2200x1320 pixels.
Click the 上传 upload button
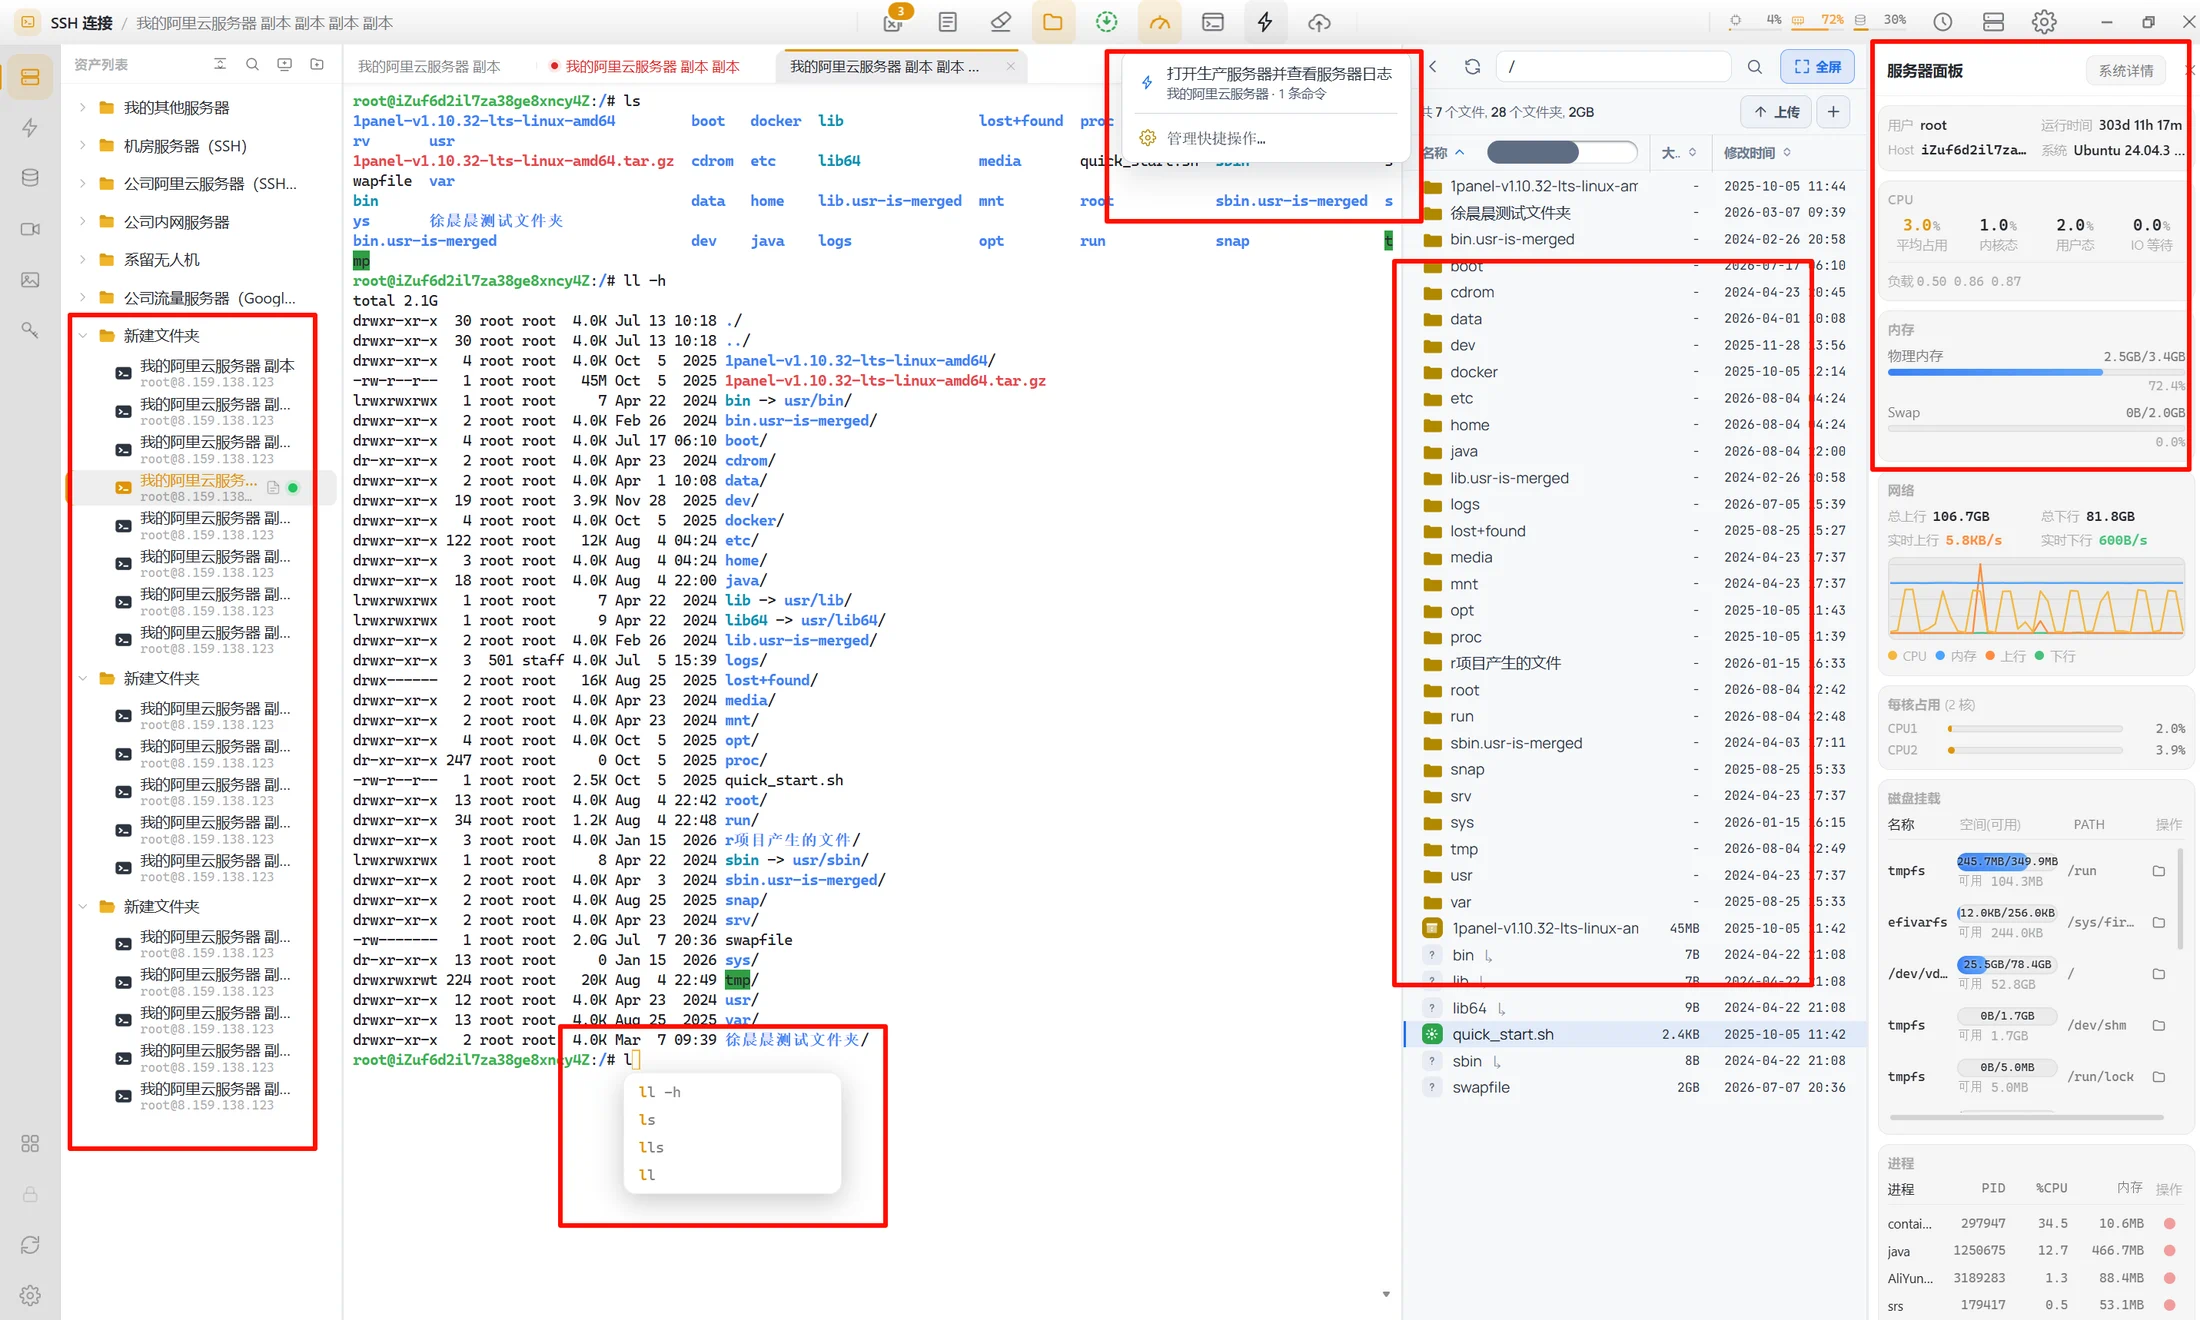click(1776, 112)
